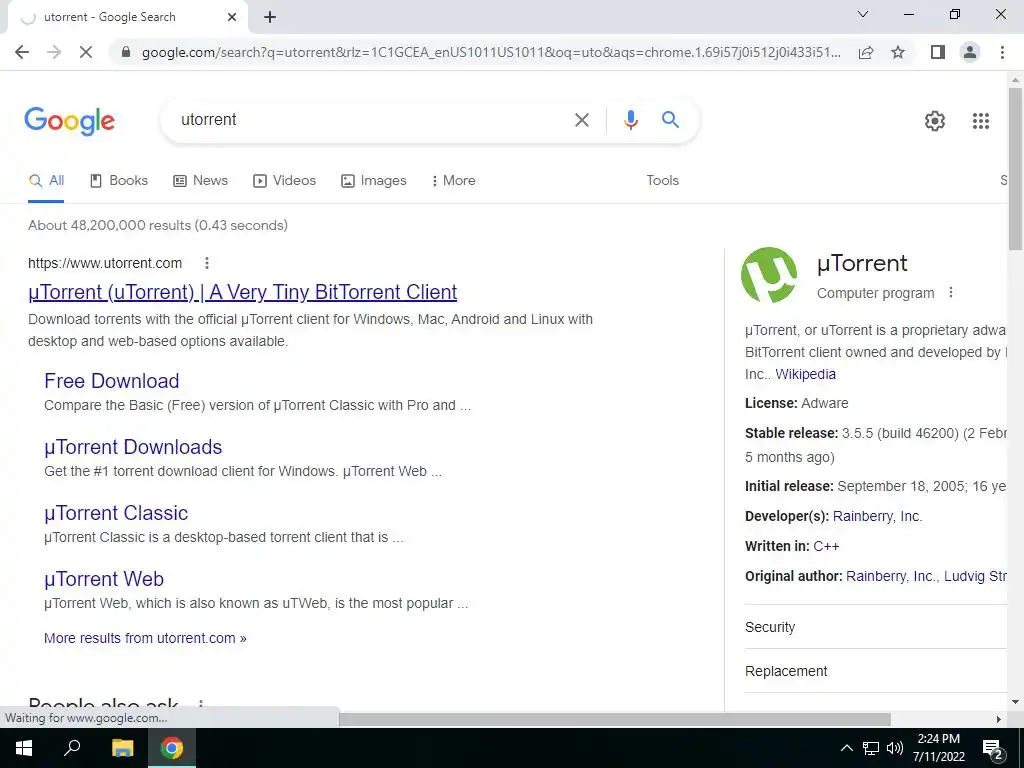Click the magnifier search button
This screenshot has height=768, width=1024.
pyautogui.click(x=670, y=120)
